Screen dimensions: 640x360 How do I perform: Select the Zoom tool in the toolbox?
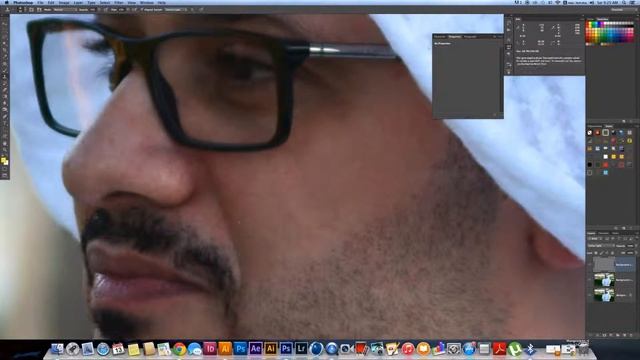coord(5,150)
